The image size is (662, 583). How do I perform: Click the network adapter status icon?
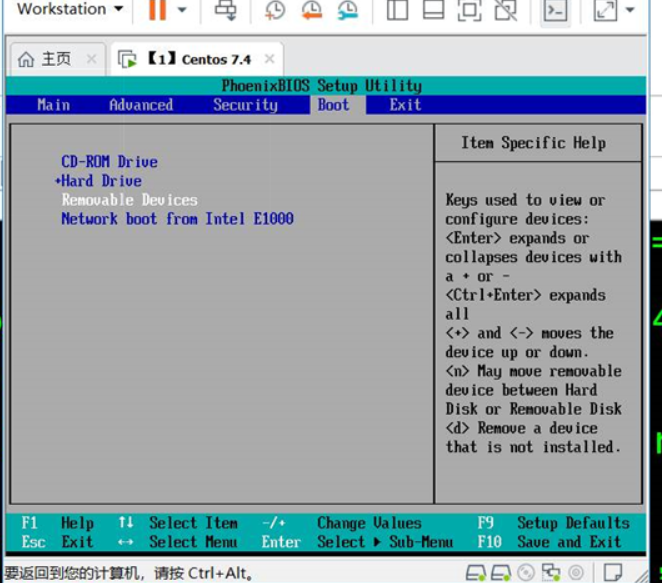tap(551, 573)
